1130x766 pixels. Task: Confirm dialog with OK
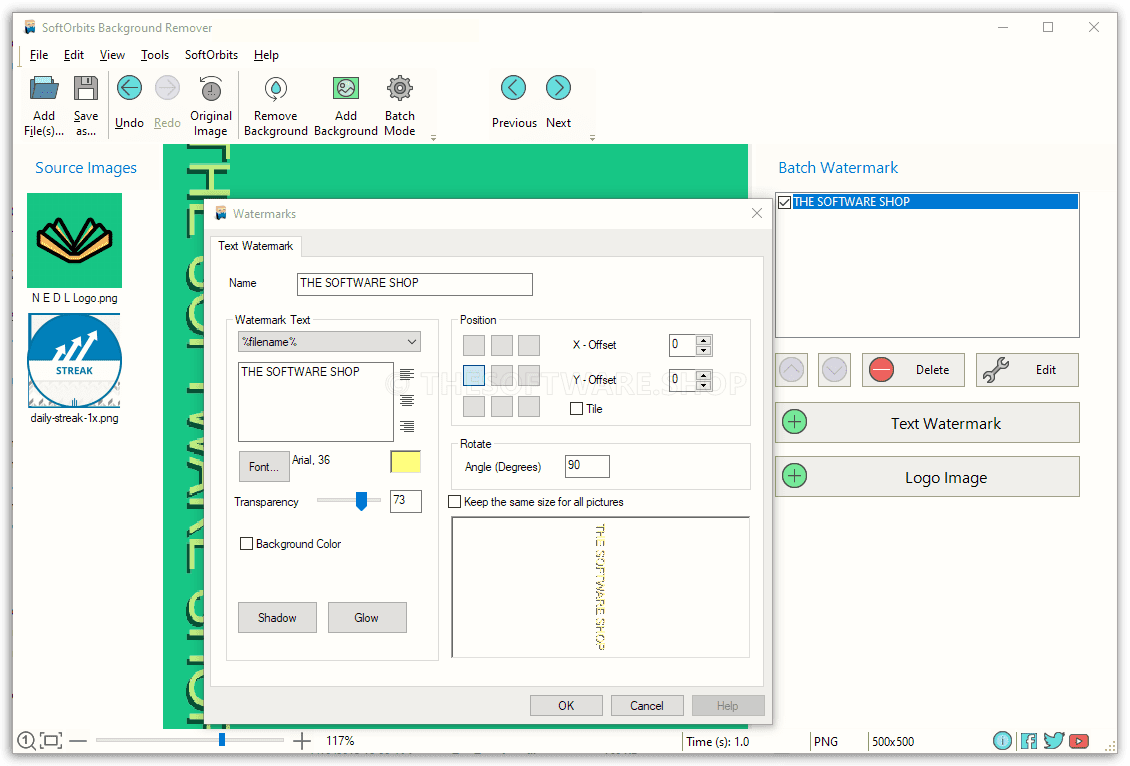coord(566,705)
